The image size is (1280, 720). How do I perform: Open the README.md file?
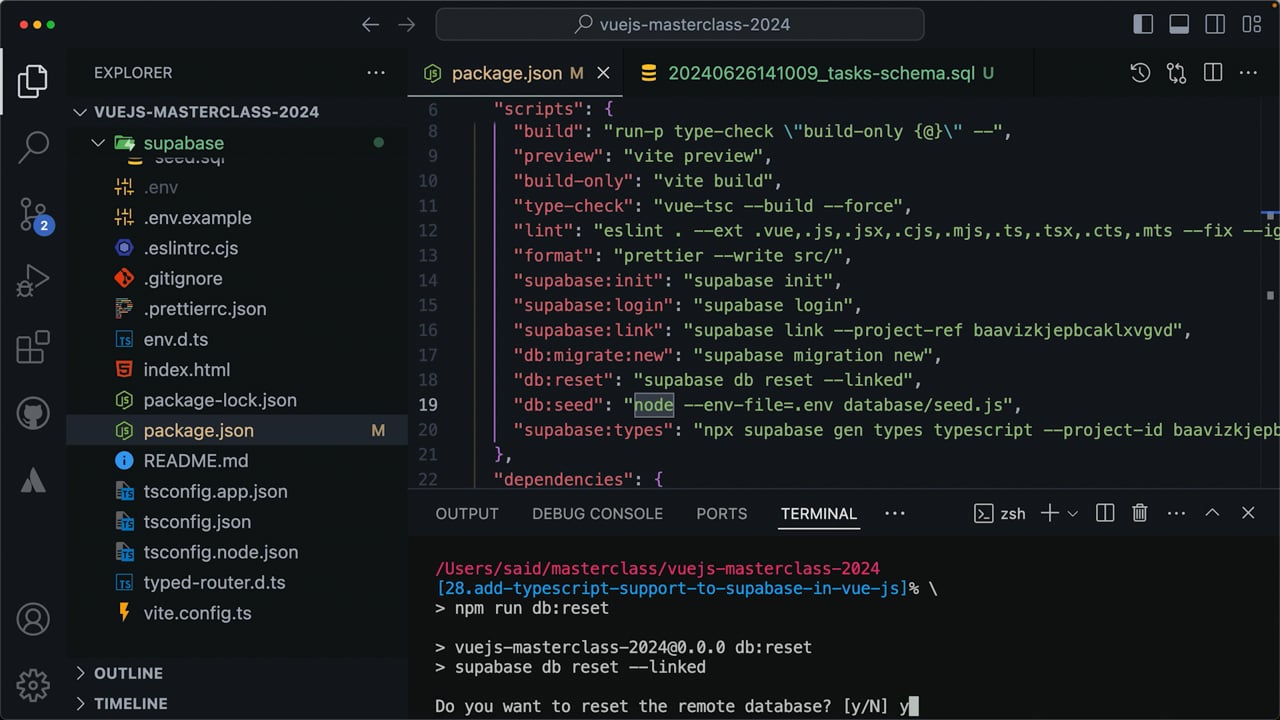(237, 460)
